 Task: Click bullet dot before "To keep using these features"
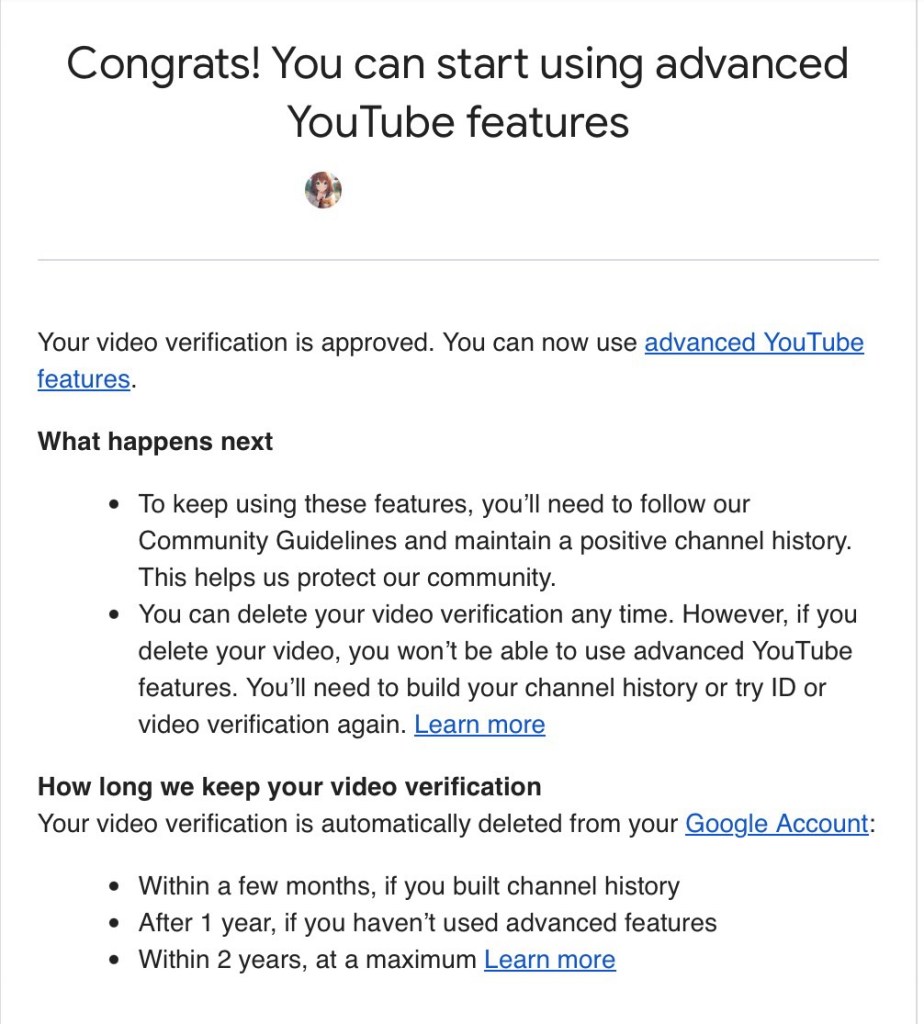pos(117,505)
